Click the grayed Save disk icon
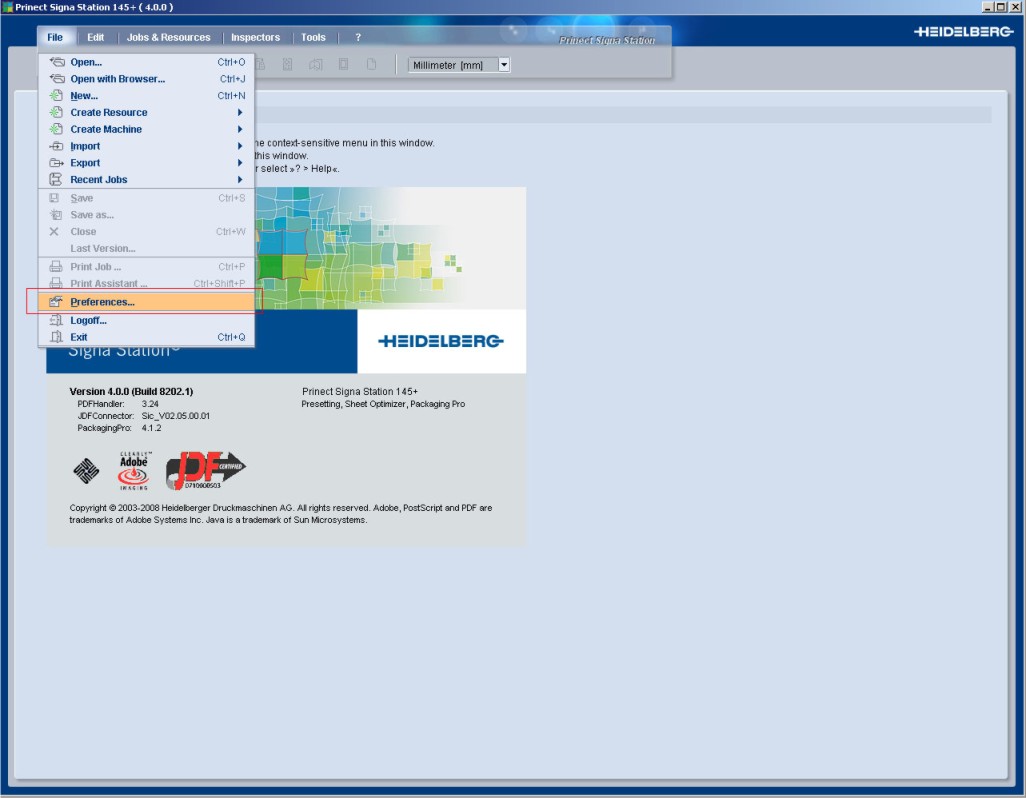Viewport: 1026px width, 798px height. point(55,198)
